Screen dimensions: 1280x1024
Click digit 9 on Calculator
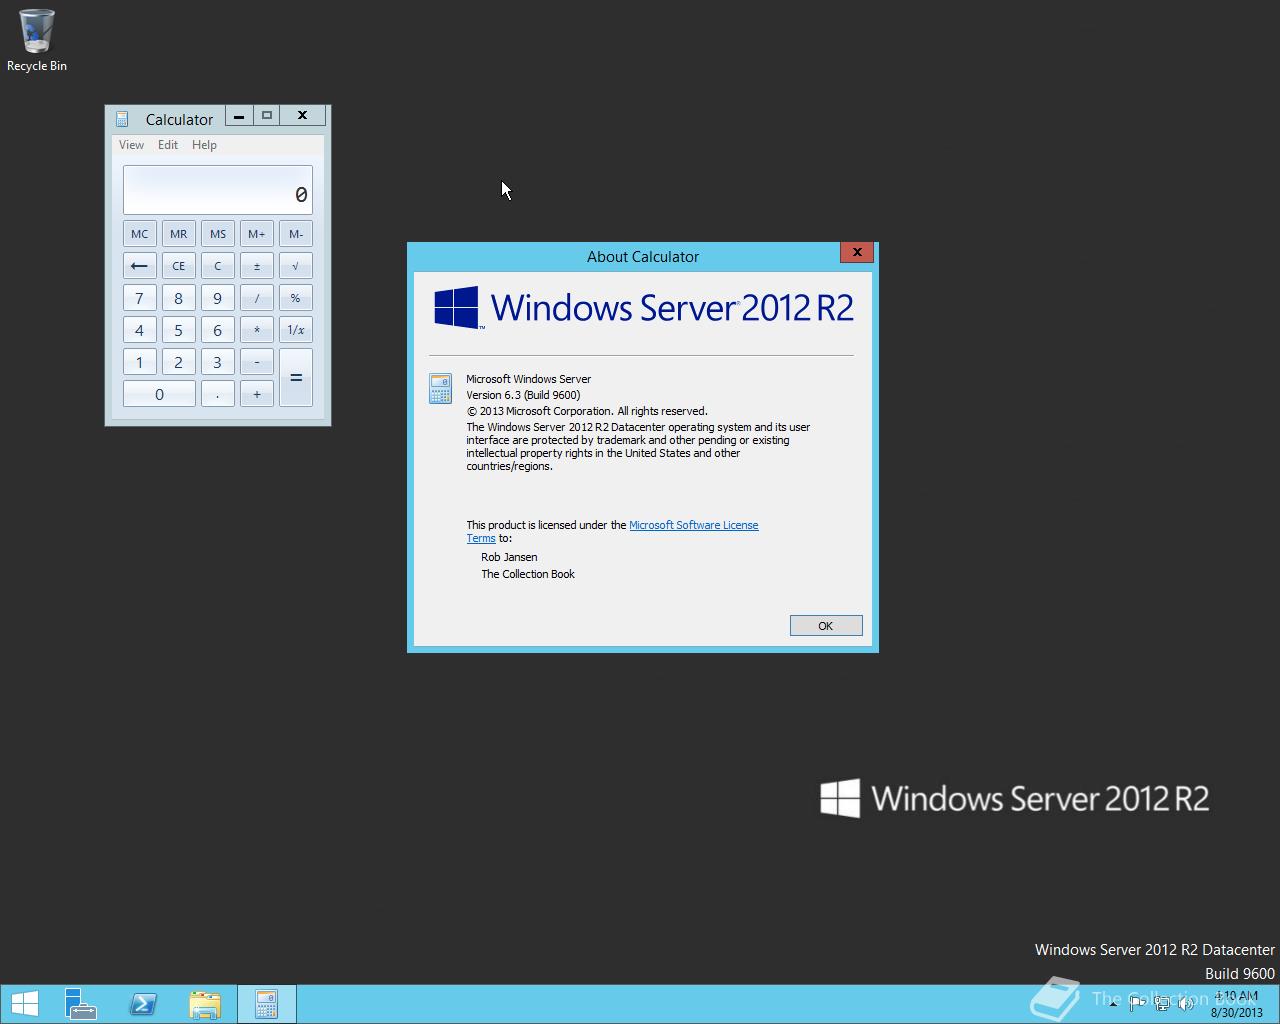[x=217, y=298]
